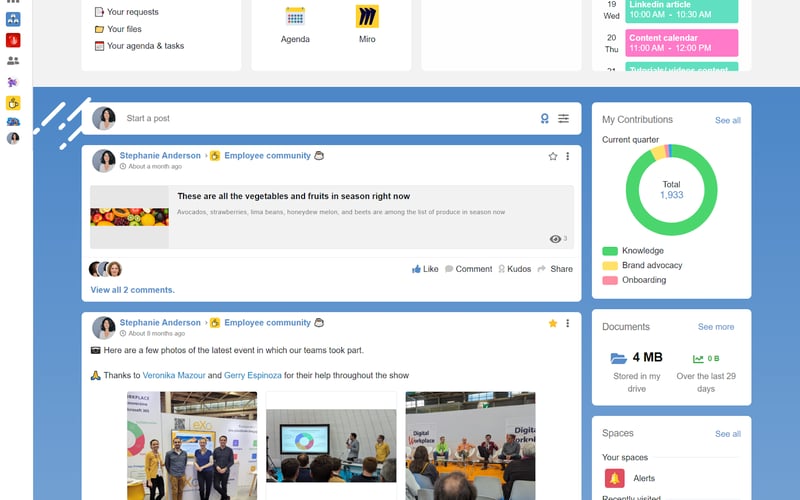Open the team booth photo thumbnail
Viewport: 800px width, 500px height.
[x=192, y=446]
